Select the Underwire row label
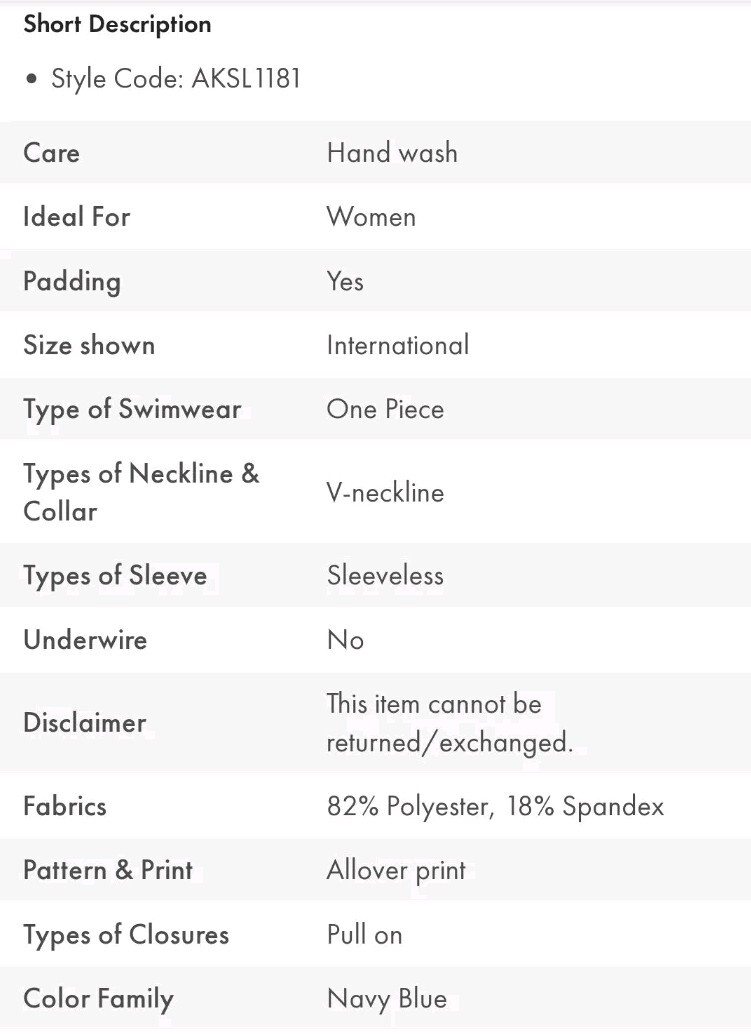 [x=85, y=640]
